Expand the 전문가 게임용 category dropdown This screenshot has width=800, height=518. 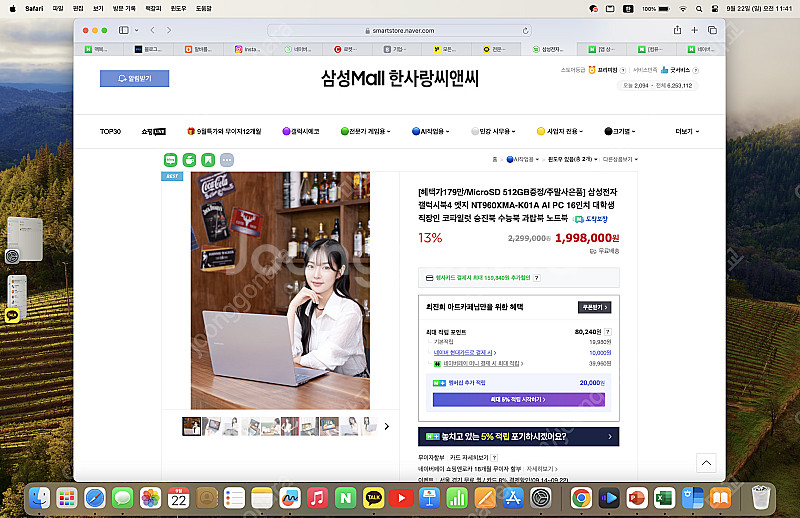(365, 131)
